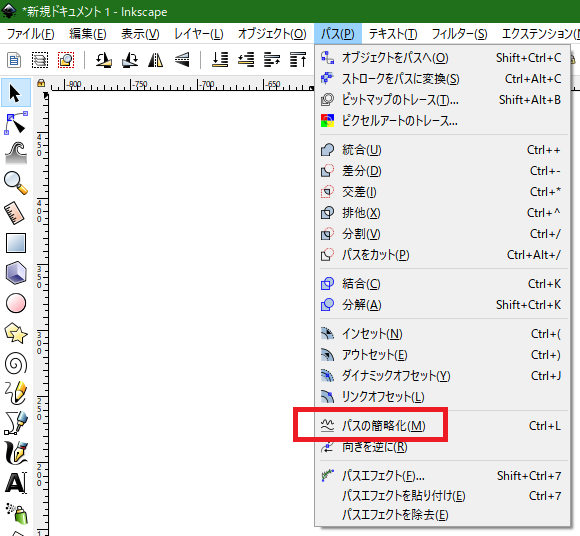Choose 交差(I) intersection
The image size is (580, 536).
(442, 192)
